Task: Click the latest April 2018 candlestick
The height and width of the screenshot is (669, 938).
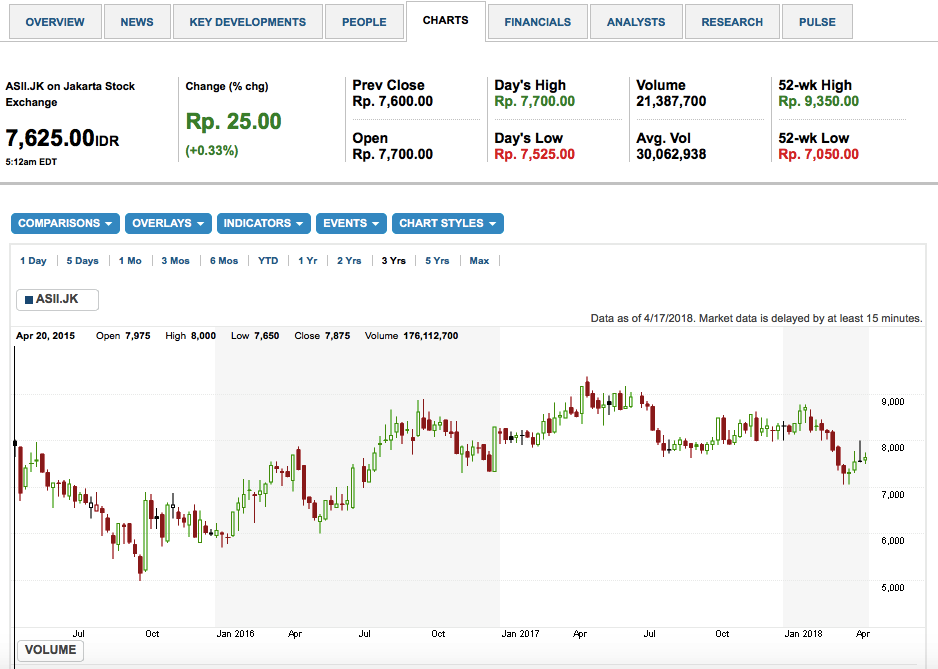Action: pyautogui.click(x=865, y=459)
